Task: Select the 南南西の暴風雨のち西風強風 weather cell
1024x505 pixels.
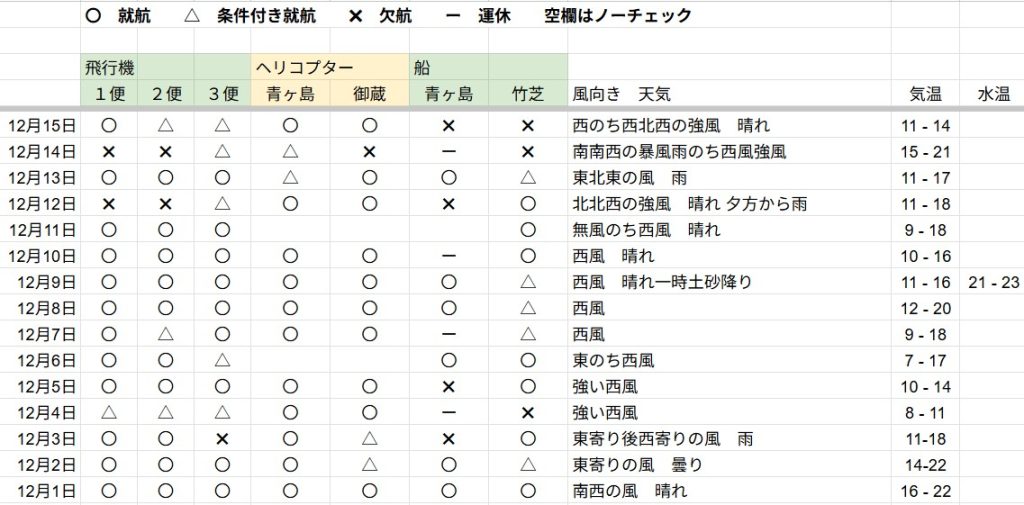Action: pos(679,152)
